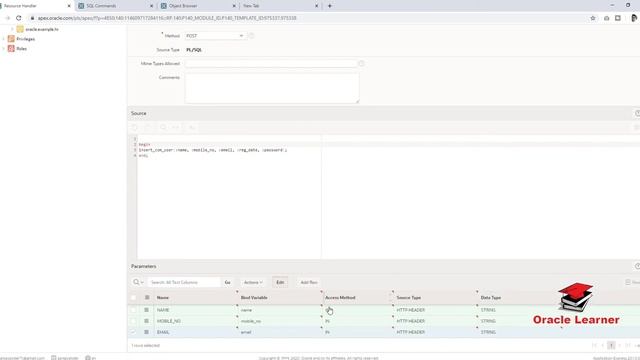Screen dimensions: 640x360
Task: Click the Access Method column header
Action: click(x=340, y=298)
